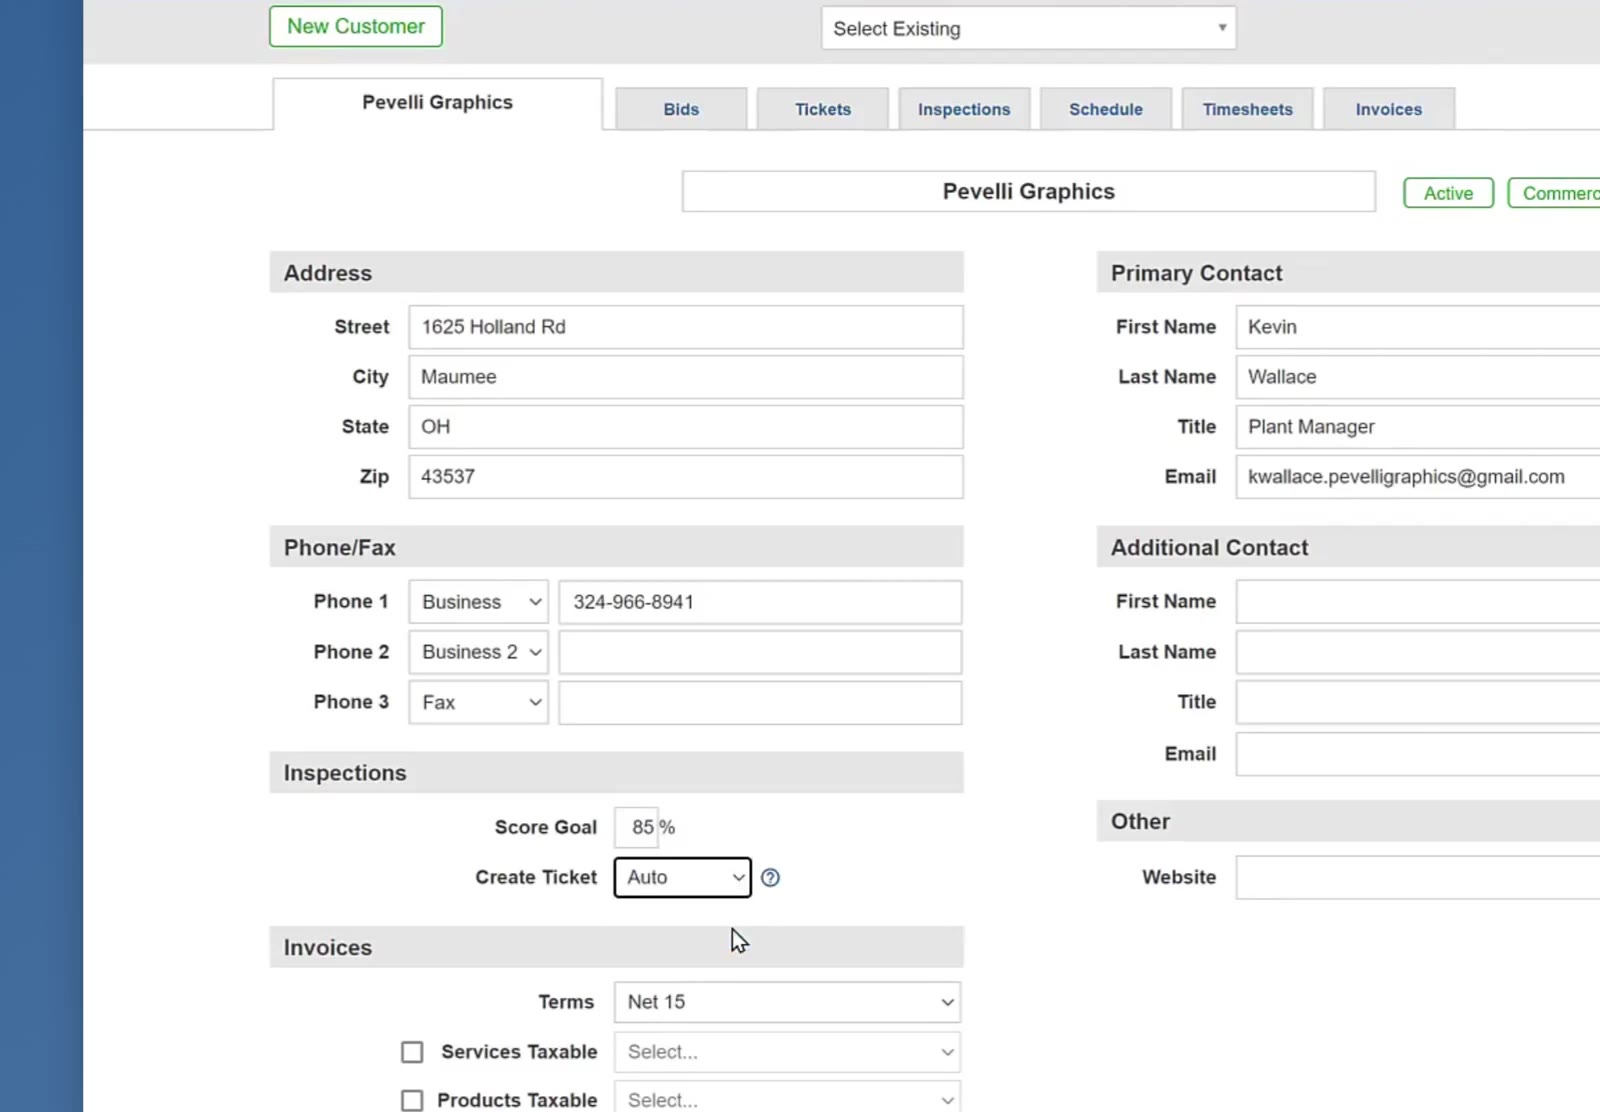Screen dimensions: 1600x1112
Task: Click the City field containing Maumee
Action: [686, 377]
